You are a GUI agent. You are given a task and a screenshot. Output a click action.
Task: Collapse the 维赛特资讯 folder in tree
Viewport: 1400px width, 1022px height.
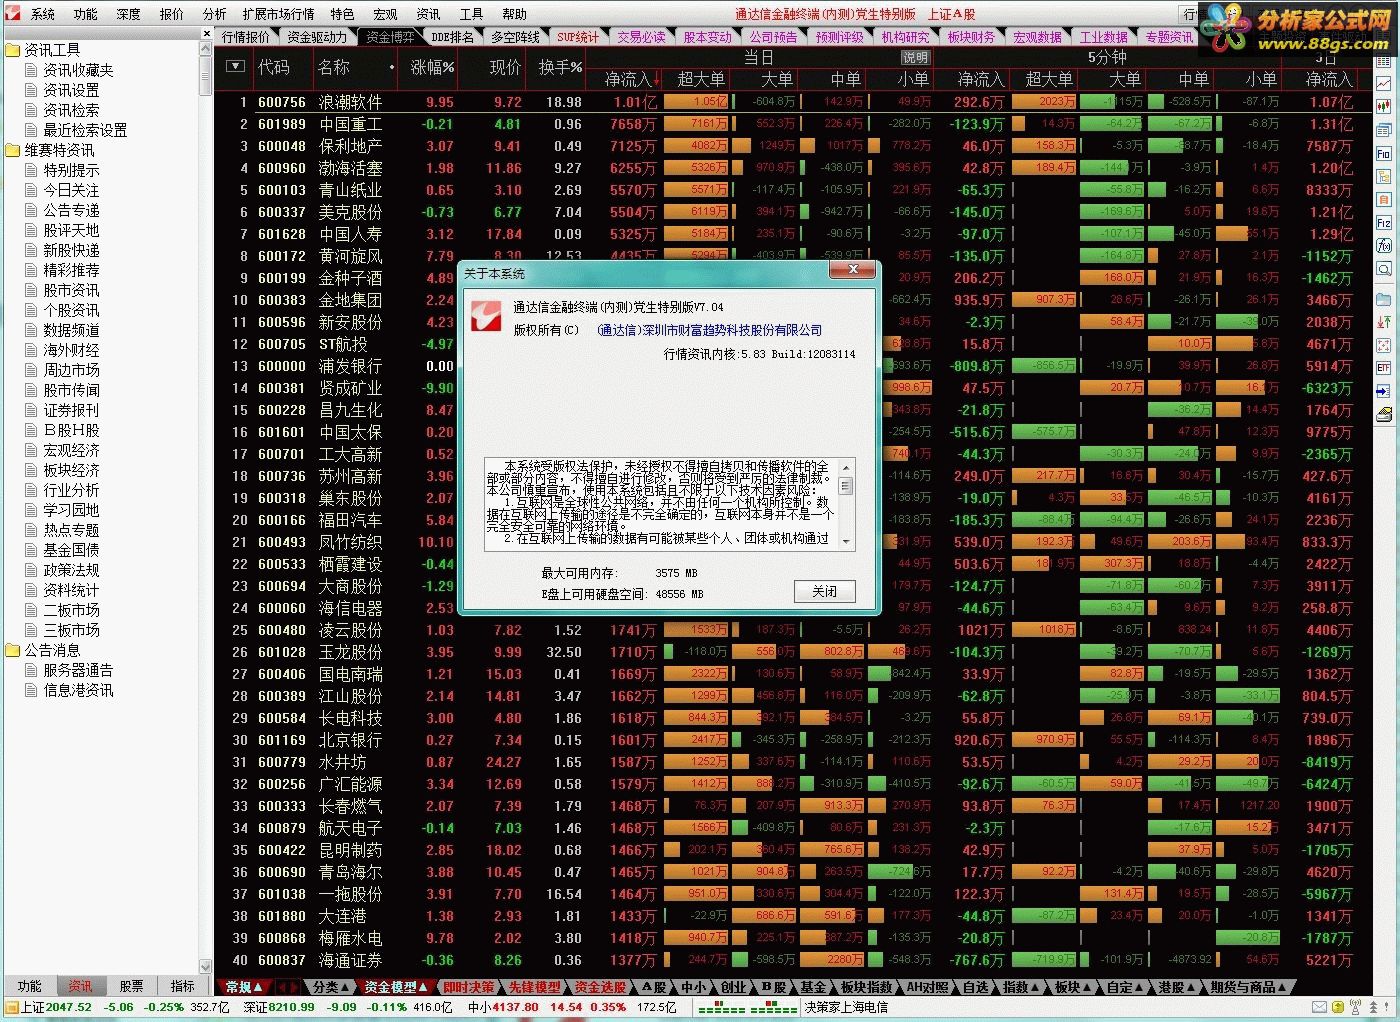point(13,150)
